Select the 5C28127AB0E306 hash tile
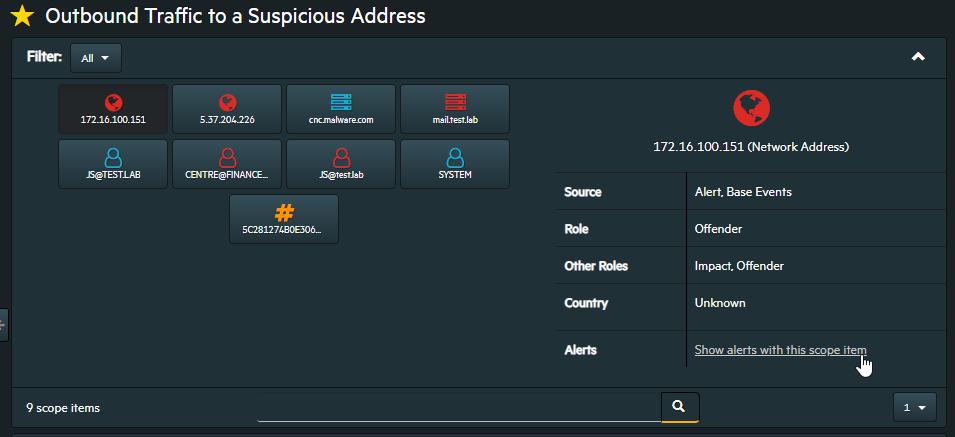955x437 pixels. 284,219
